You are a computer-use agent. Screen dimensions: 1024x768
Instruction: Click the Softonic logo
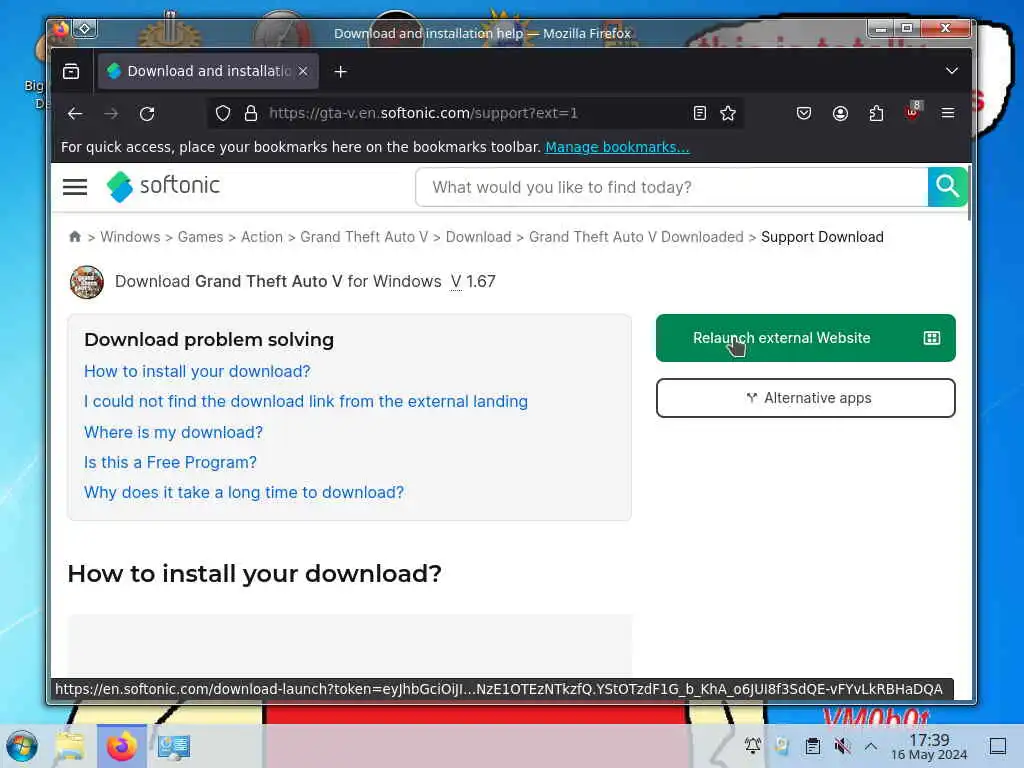(x=164, y=186)
